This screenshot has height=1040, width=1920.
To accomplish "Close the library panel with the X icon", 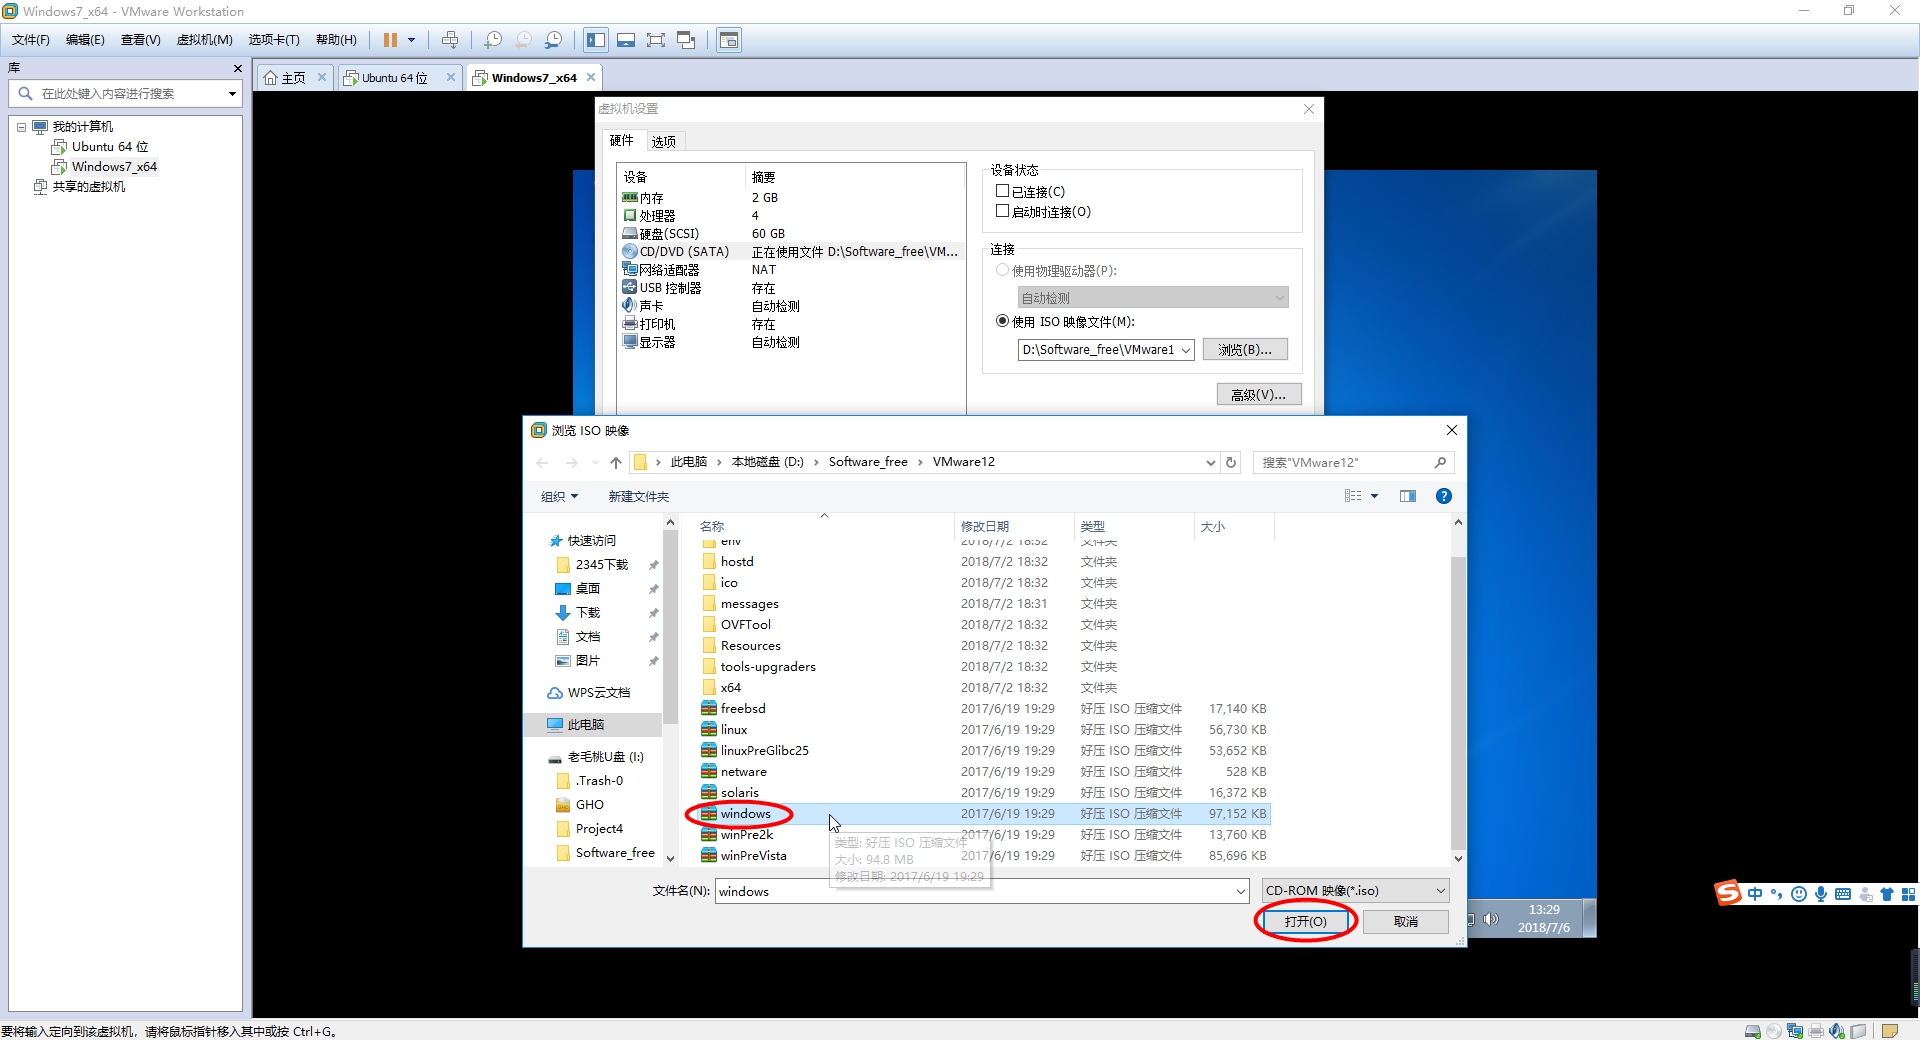I will click(237, 68).
